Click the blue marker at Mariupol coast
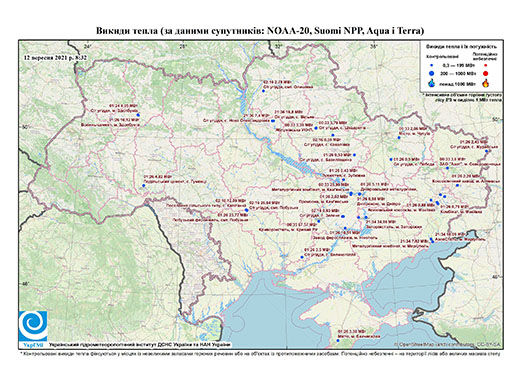 pyautogui.click(x=432, y=241)
